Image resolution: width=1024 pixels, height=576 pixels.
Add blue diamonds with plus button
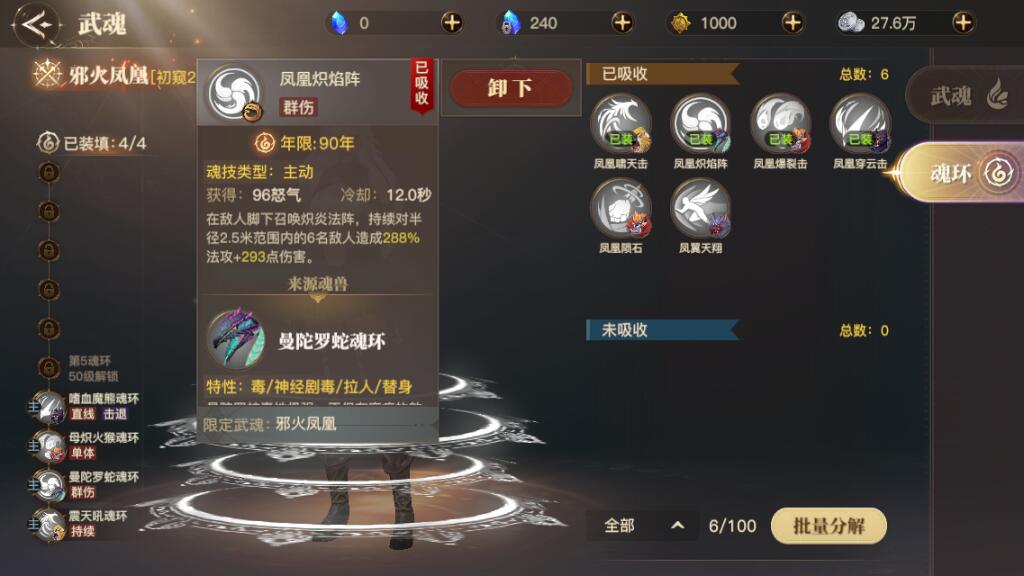coord(452,23)
